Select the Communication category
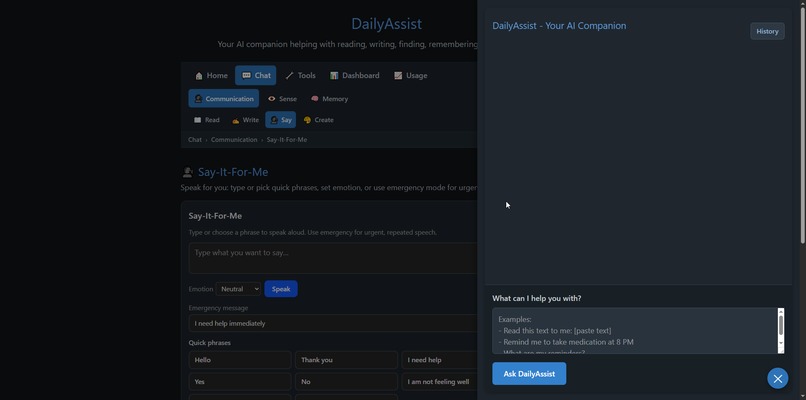Image resolution: width=806 pixels, height=400 pixels. pos(224,99)
